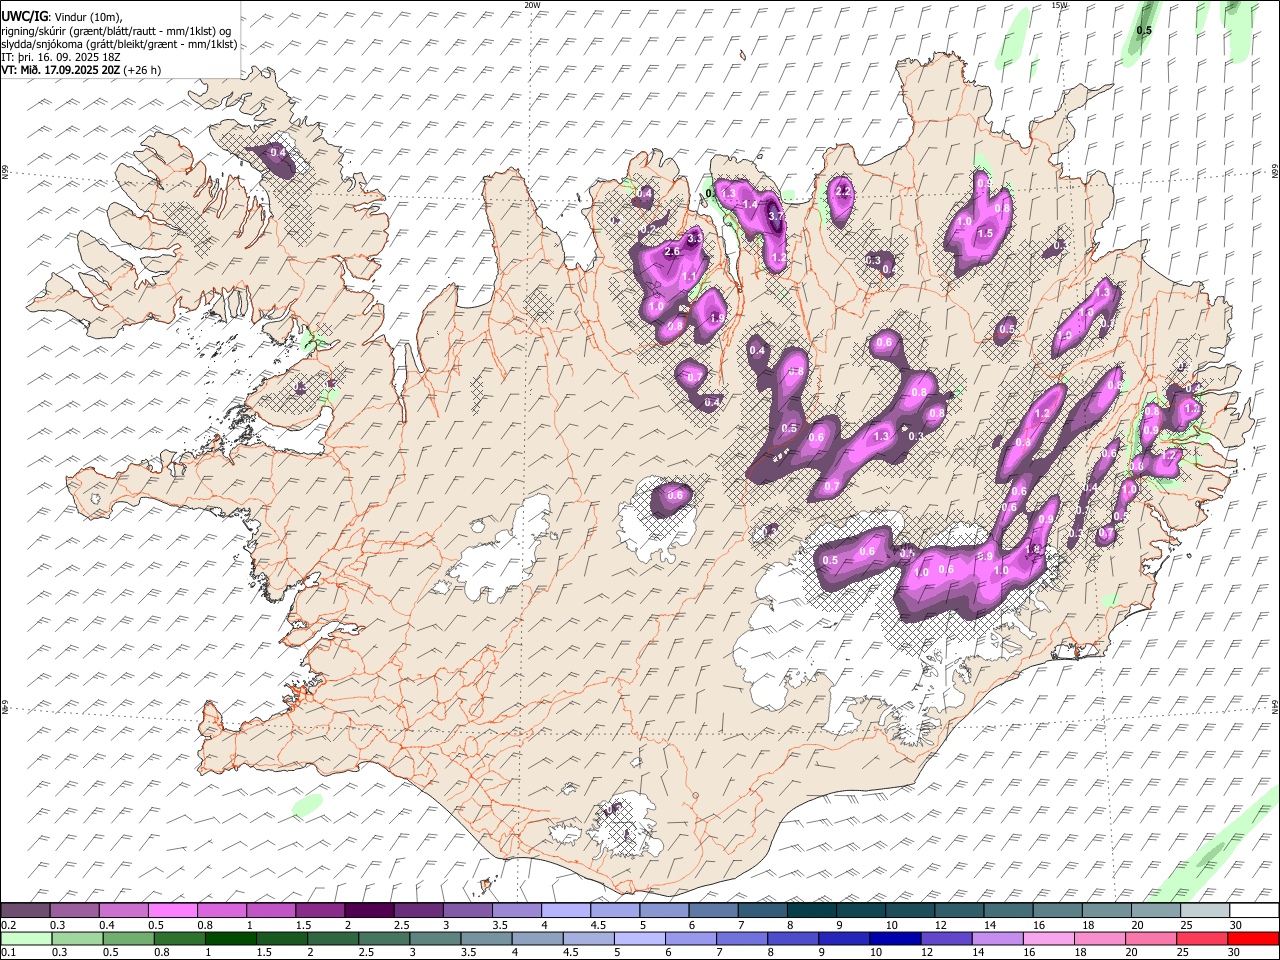Select the 'IT: þri. 16. 09. 2025 18Z' line

[x=61, y=57]
